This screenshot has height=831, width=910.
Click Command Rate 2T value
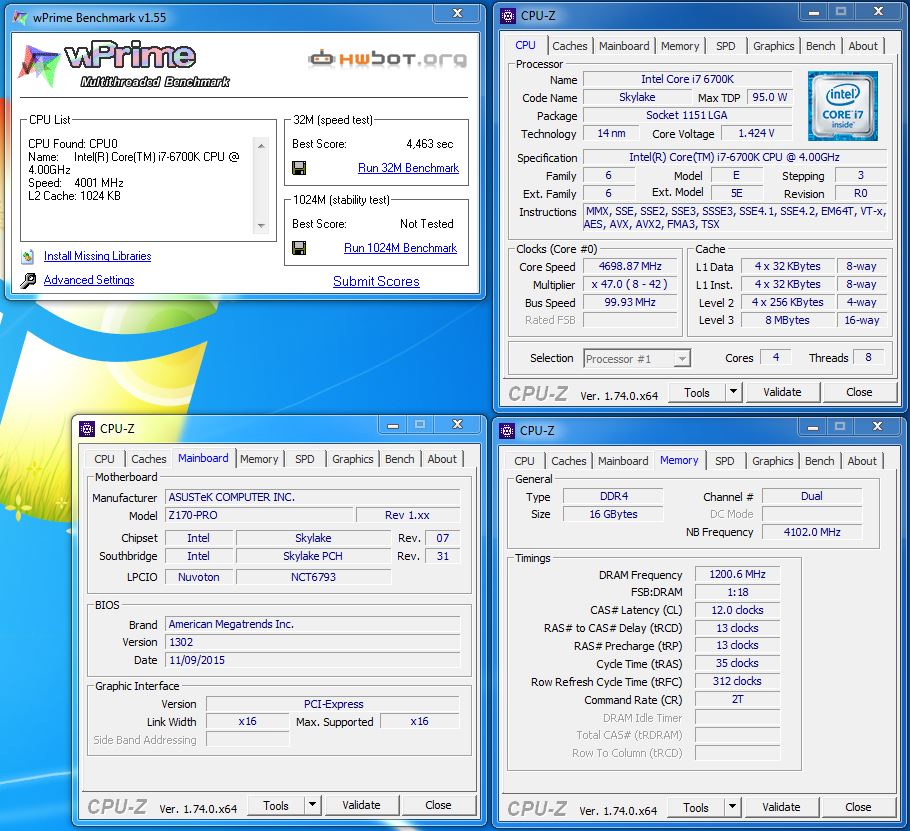point(737,699)
